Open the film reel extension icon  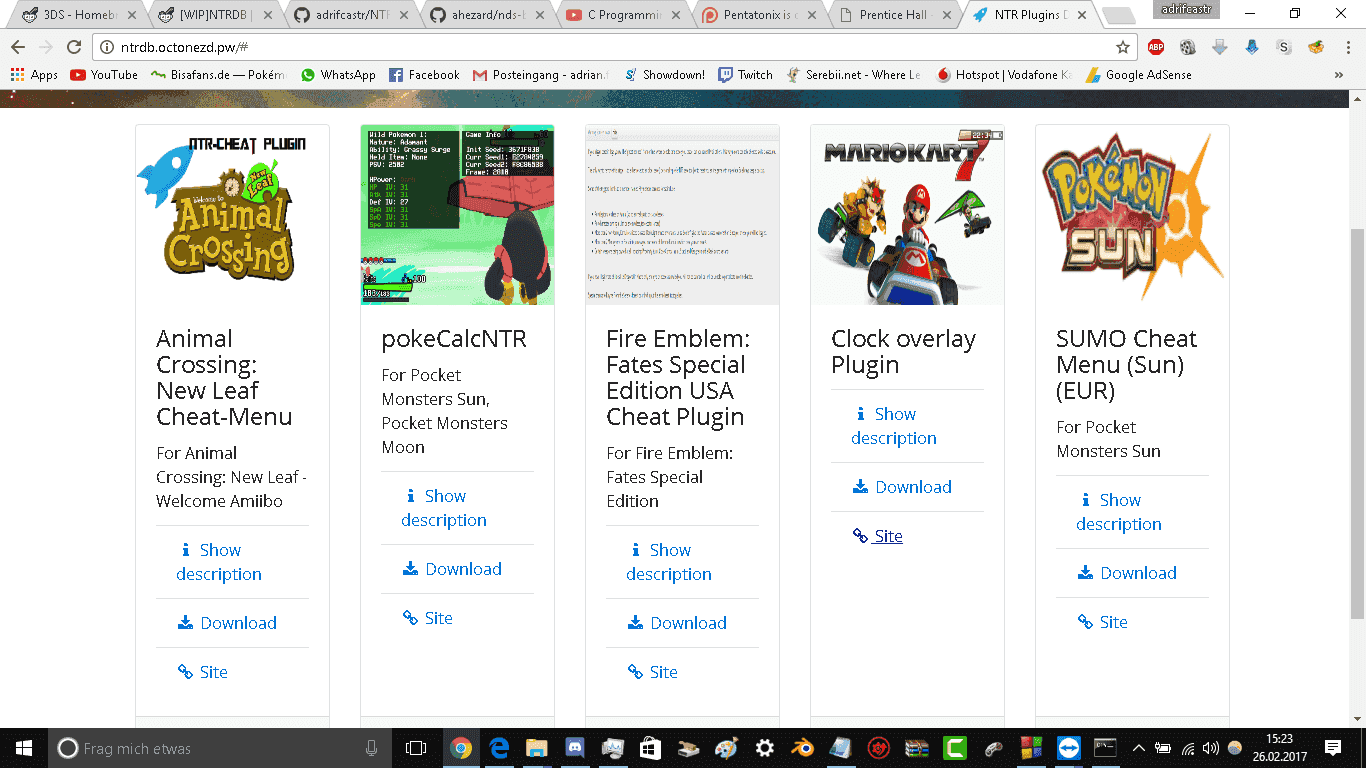click(1188, 47)
